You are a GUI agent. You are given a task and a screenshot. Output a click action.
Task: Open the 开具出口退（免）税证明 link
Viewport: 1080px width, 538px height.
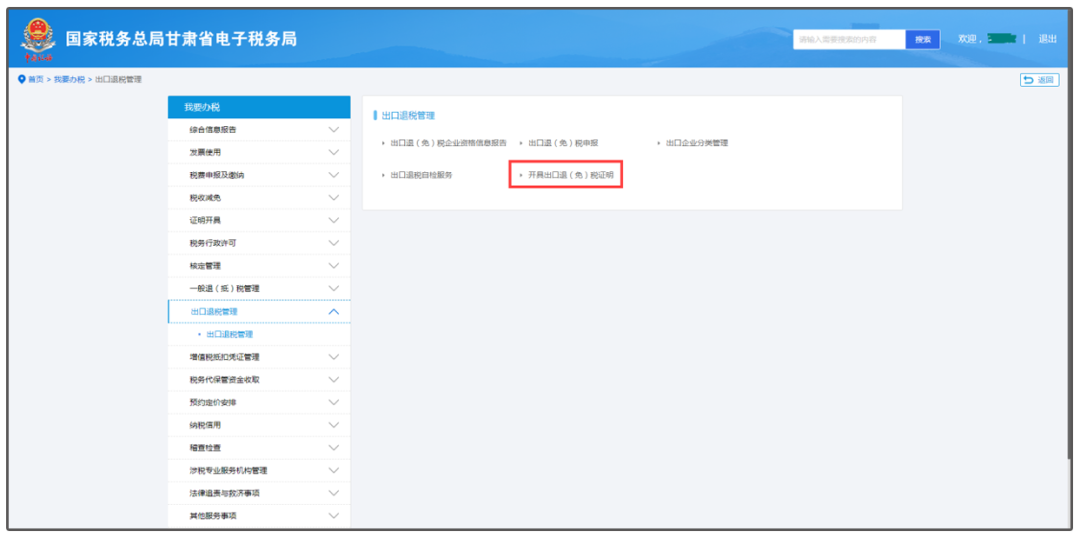click(x=570, y=175)
